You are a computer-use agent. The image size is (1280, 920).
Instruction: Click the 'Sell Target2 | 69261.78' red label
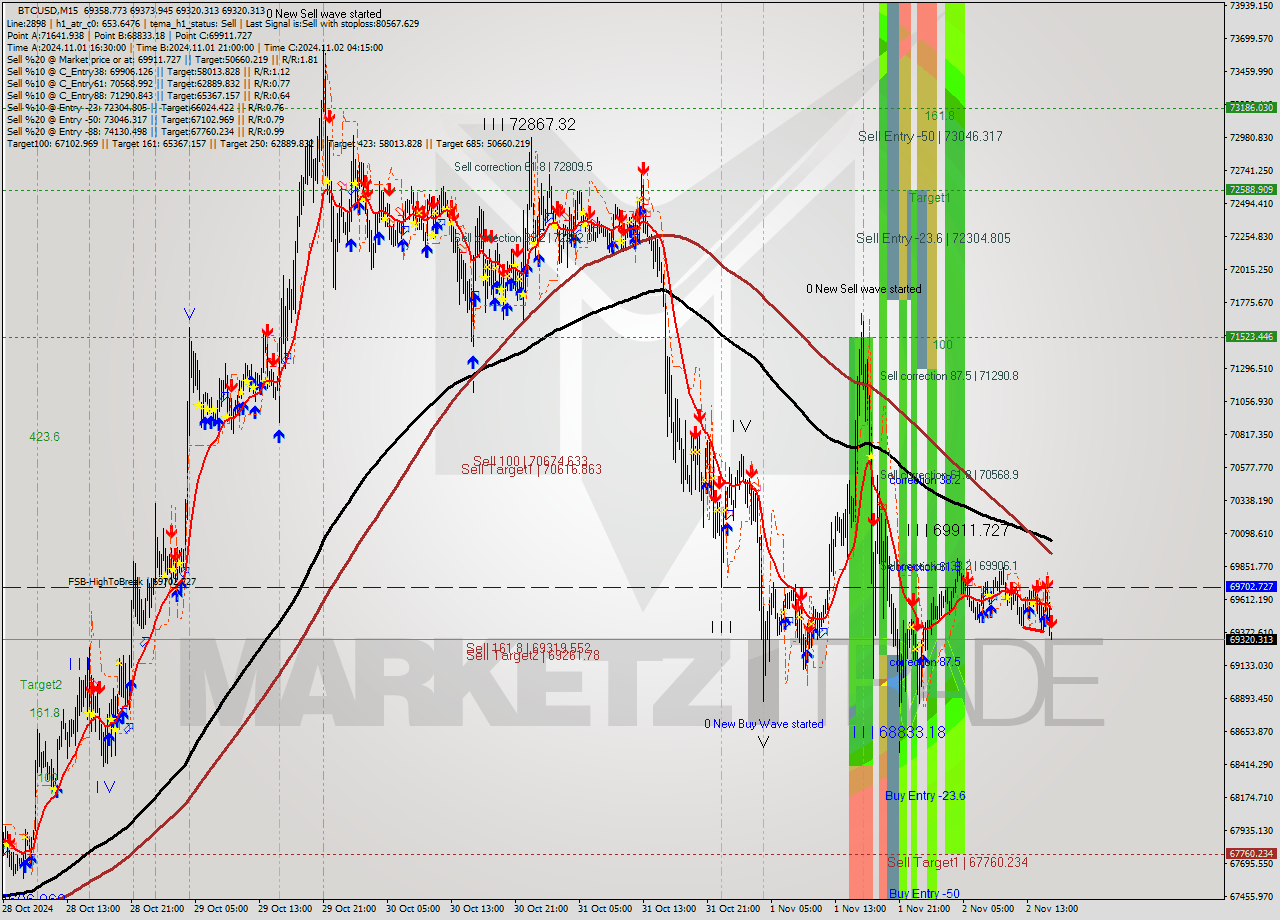(x=532, y=655)
